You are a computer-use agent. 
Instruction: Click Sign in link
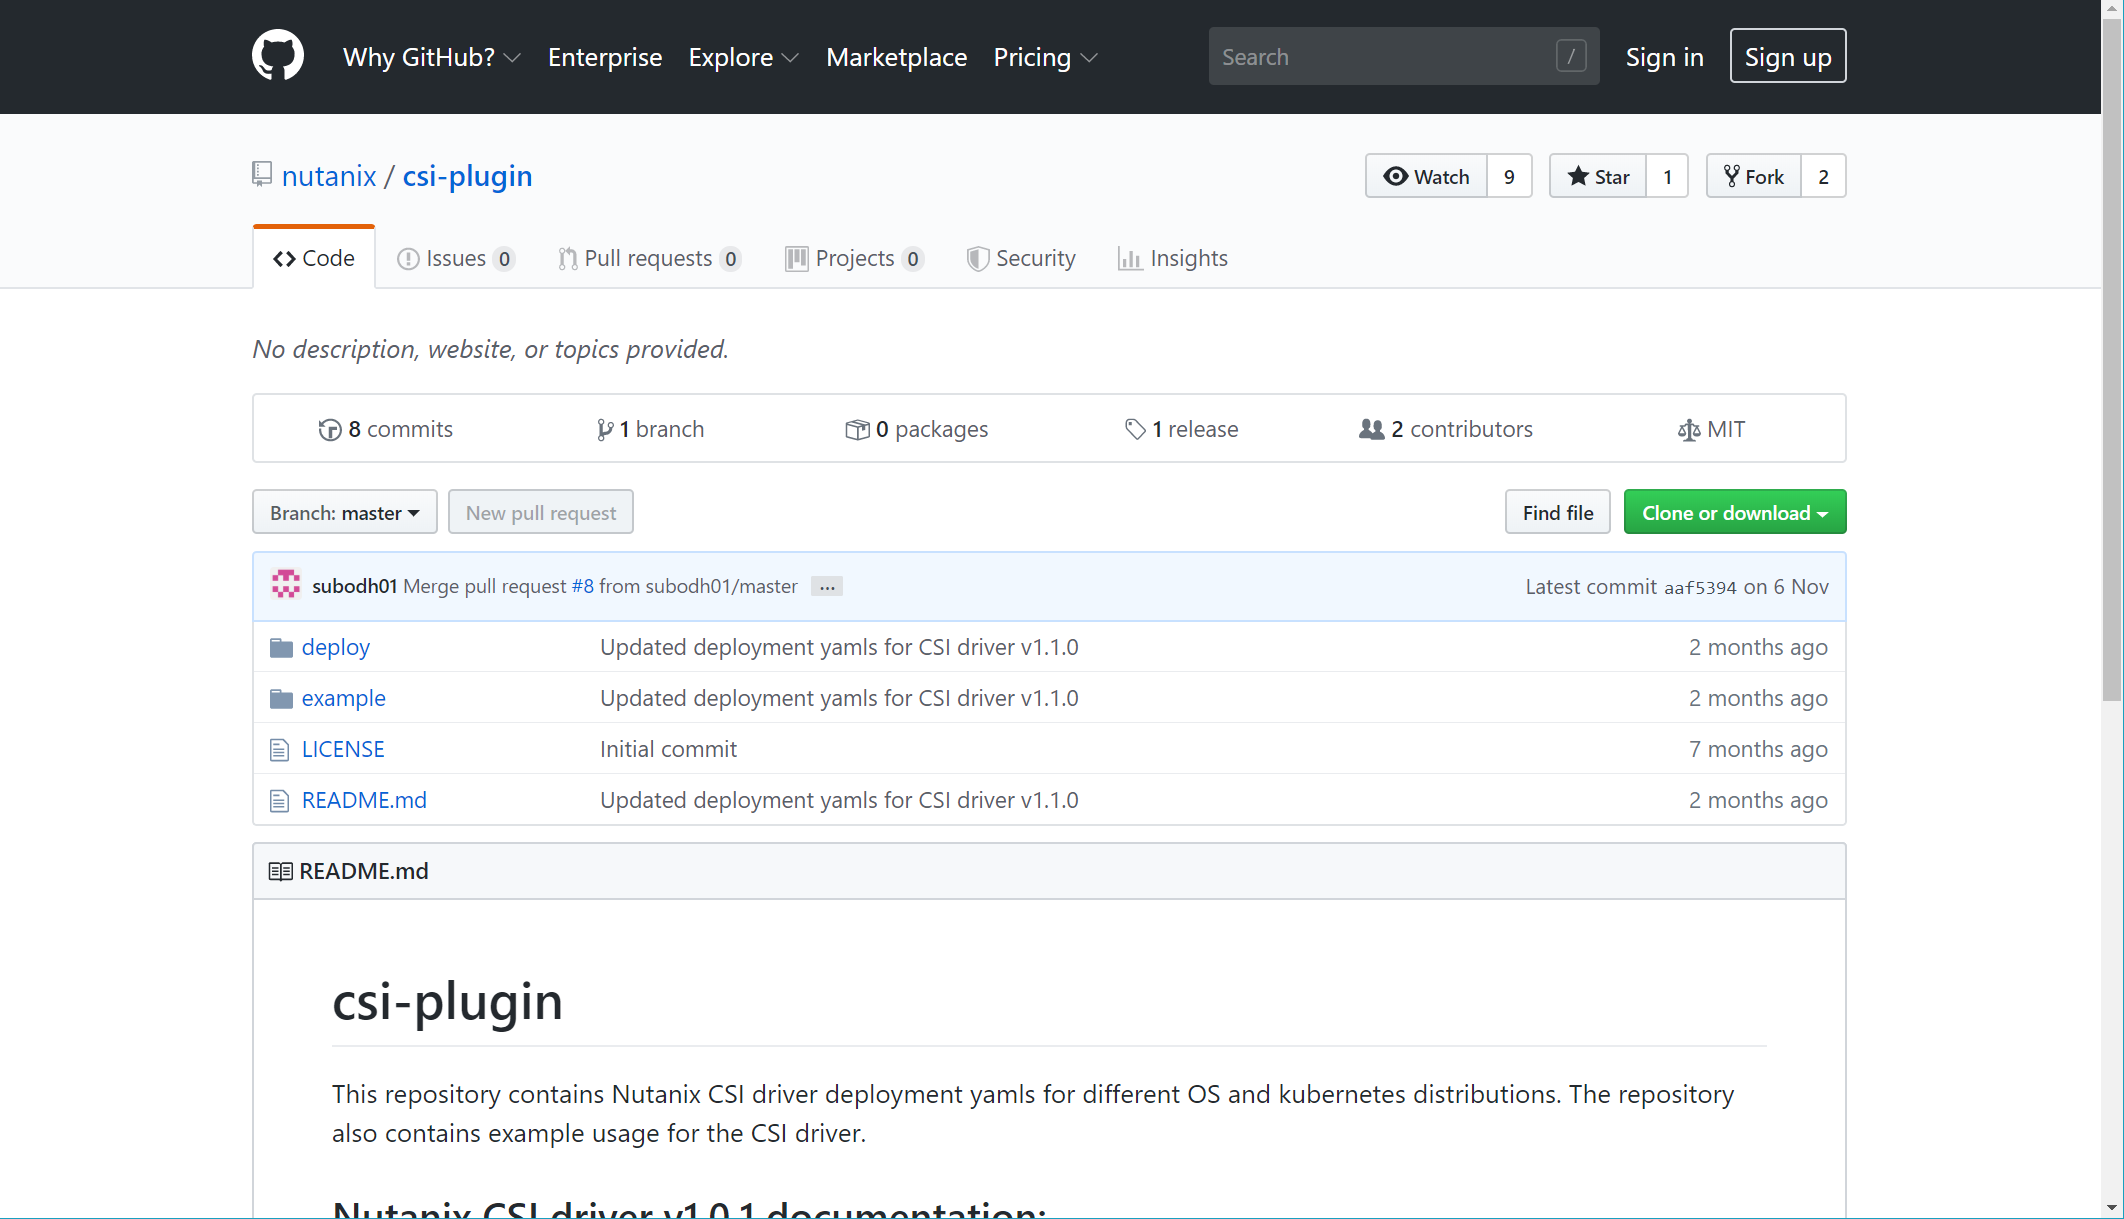[x=1664, y=57]
